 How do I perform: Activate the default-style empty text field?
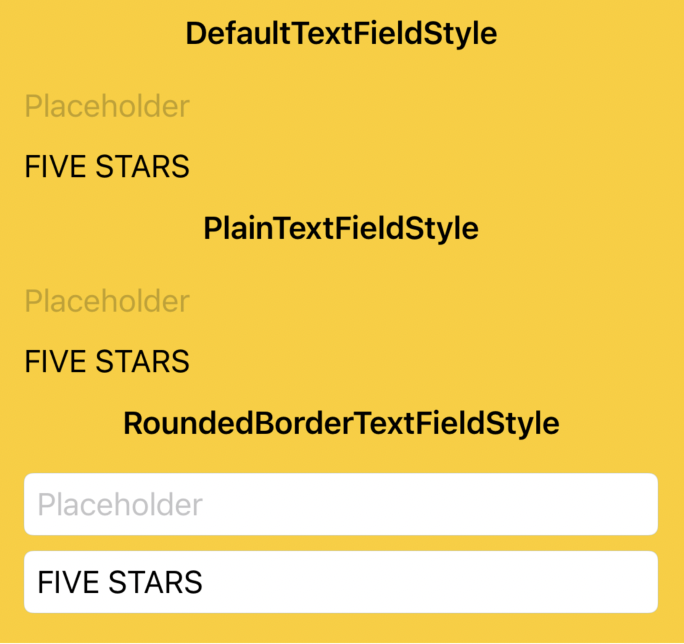coord(341,106)
